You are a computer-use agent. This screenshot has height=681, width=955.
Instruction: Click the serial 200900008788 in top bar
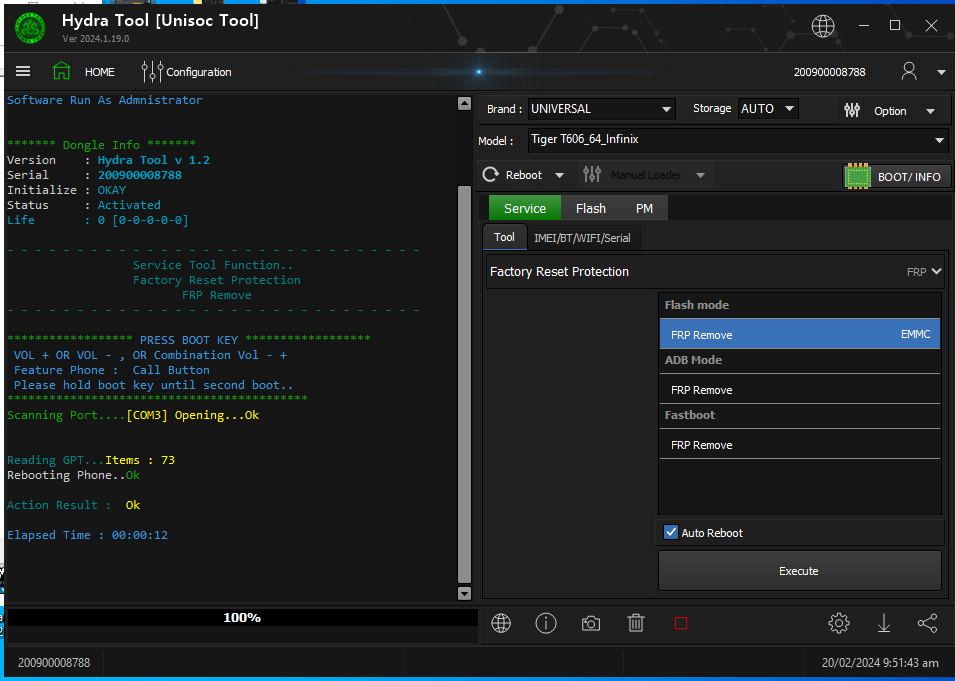pos(829,72)
